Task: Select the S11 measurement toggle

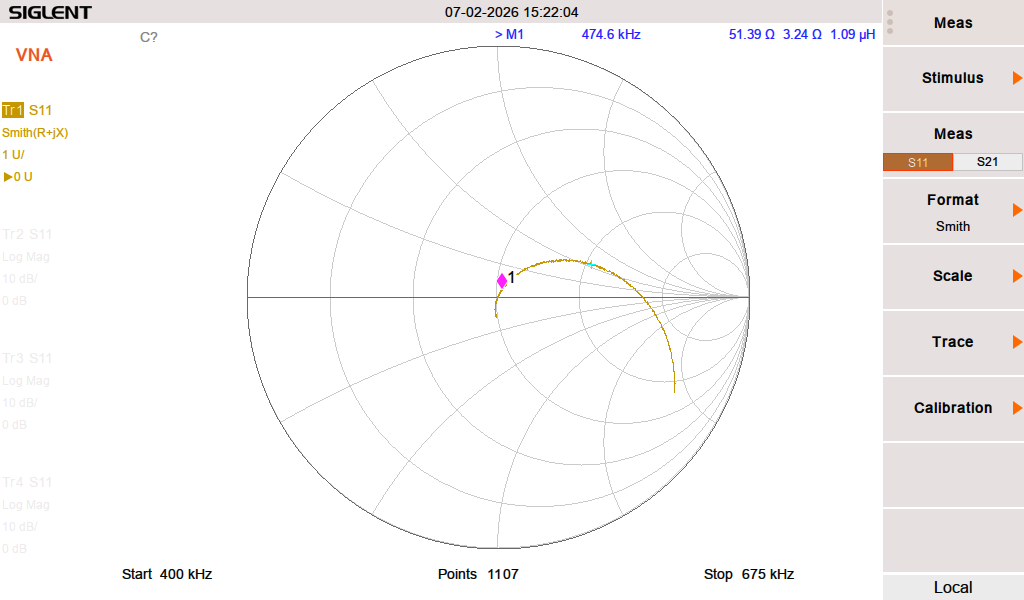Action: (x=917, y=162)
